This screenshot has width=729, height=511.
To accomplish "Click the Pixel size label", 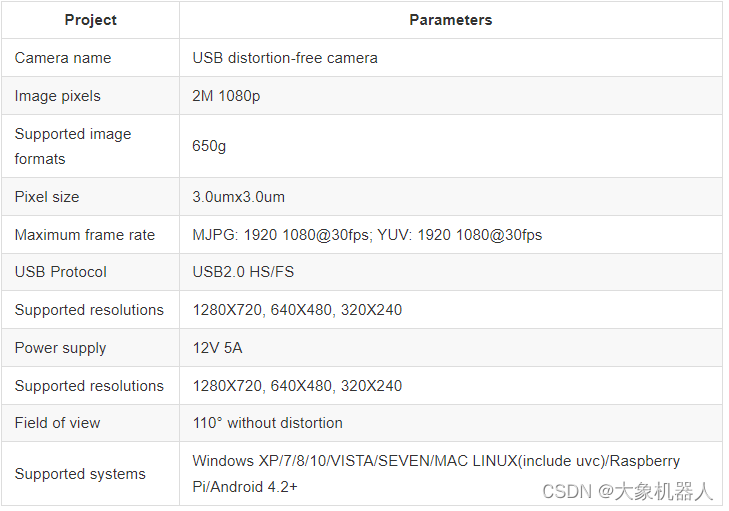I will click(x=47, y=197).
